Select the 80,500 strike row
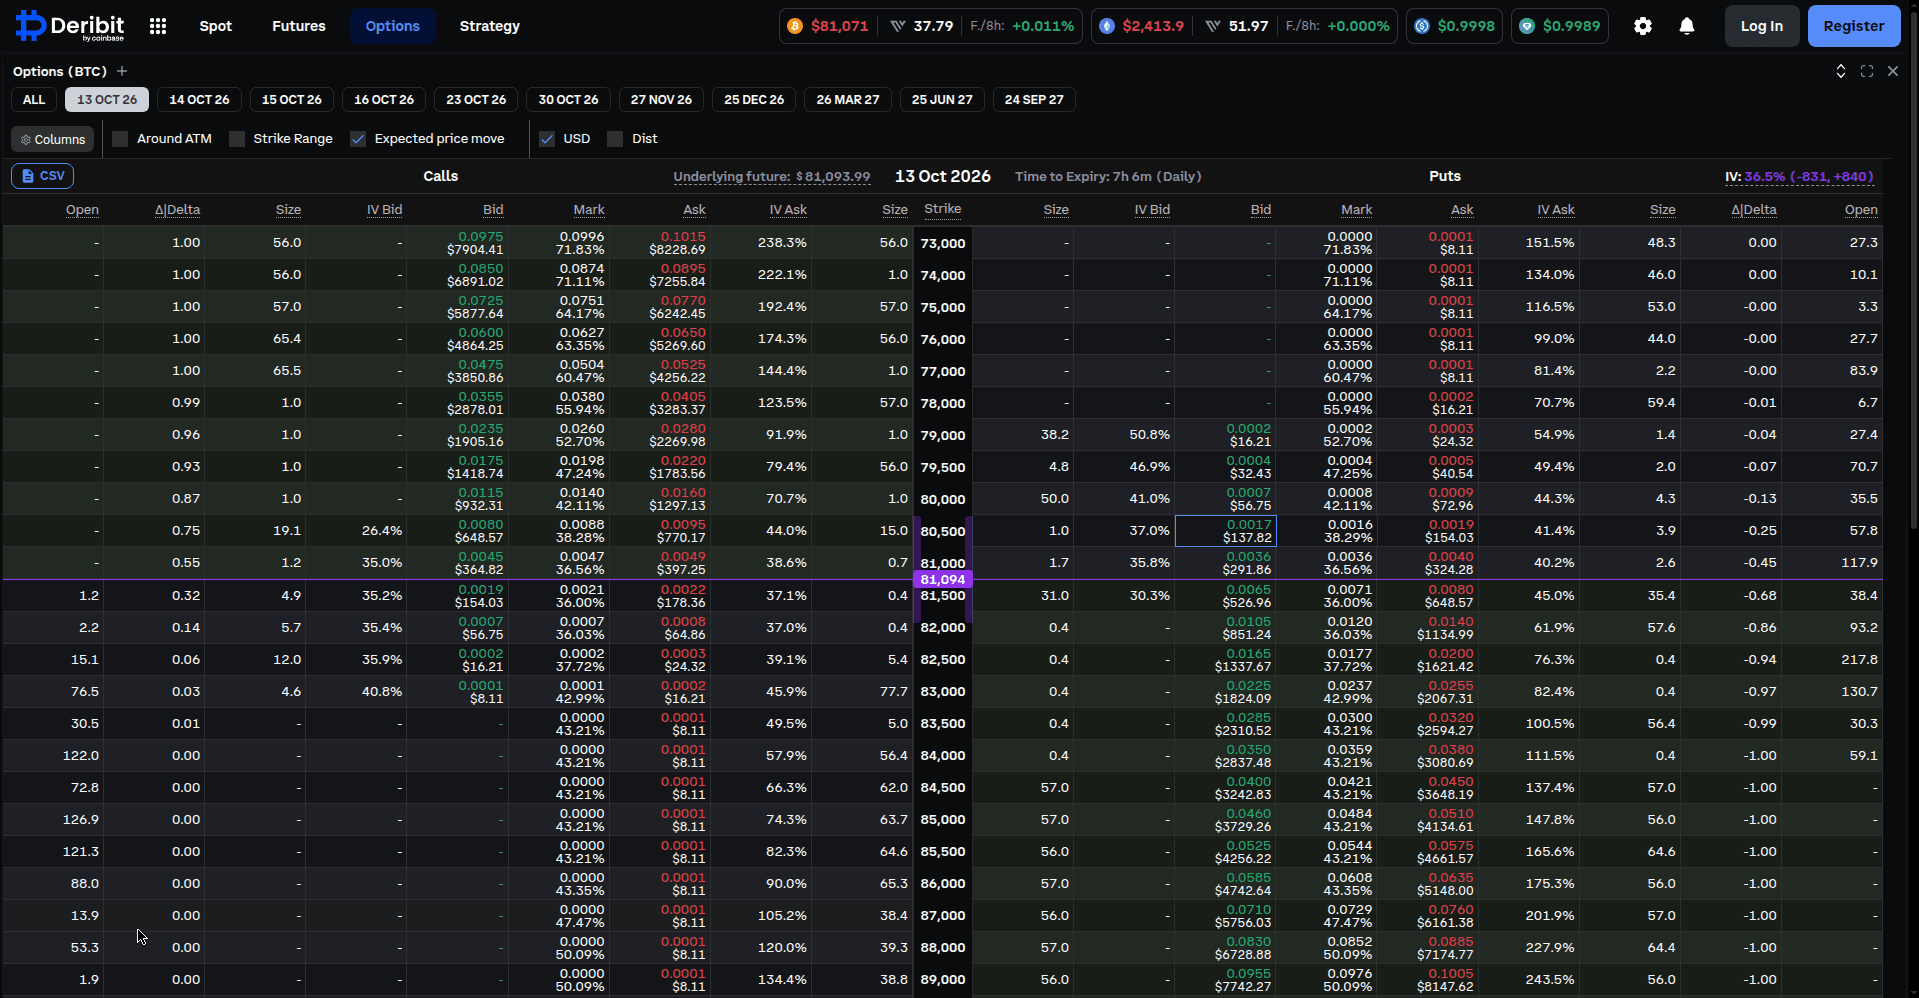 tap(943, 531)
